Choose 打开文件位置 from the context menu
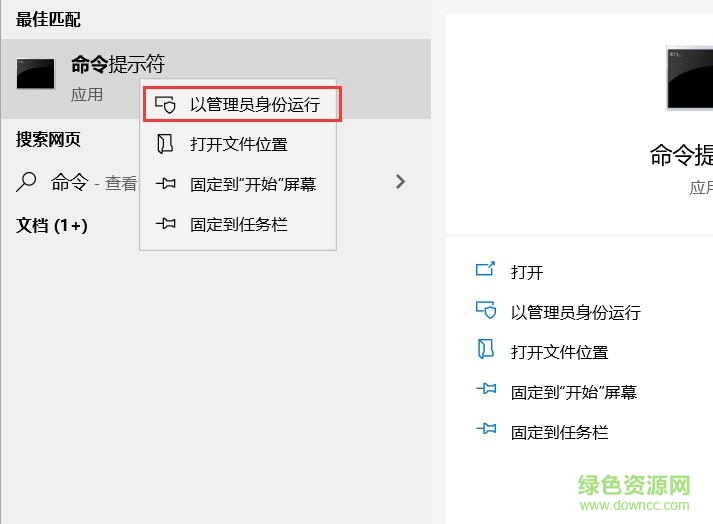Screen dimensions: 713x524 239,144
